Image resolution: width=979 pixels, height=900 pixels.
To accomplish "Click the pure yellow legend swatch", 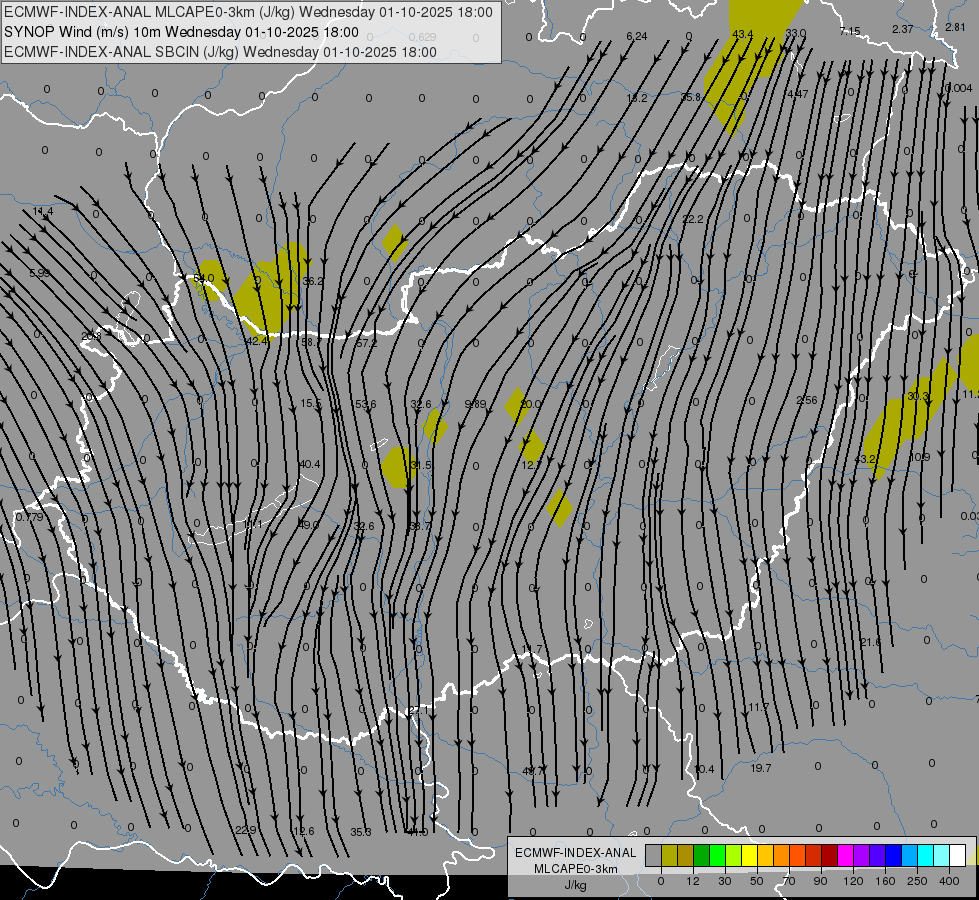I will pyautogui.click(x=750, y=855).
